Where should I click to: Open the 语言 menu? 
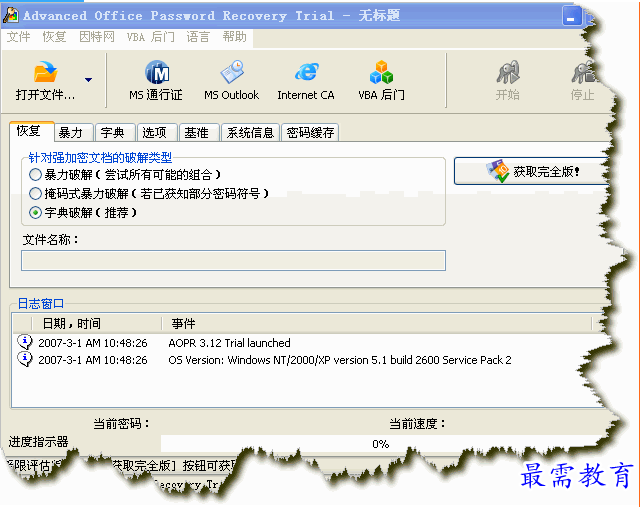click(x=198, y=37)
